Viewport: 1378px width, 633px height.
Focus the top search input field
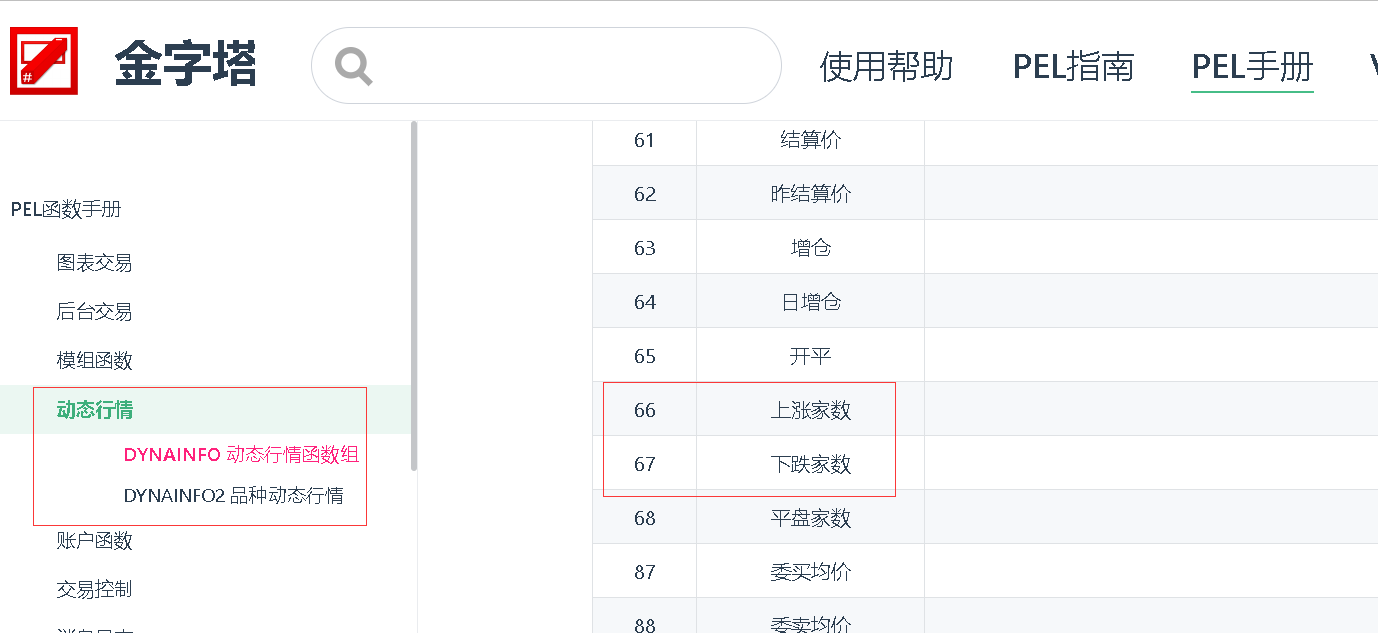point(570,66)
